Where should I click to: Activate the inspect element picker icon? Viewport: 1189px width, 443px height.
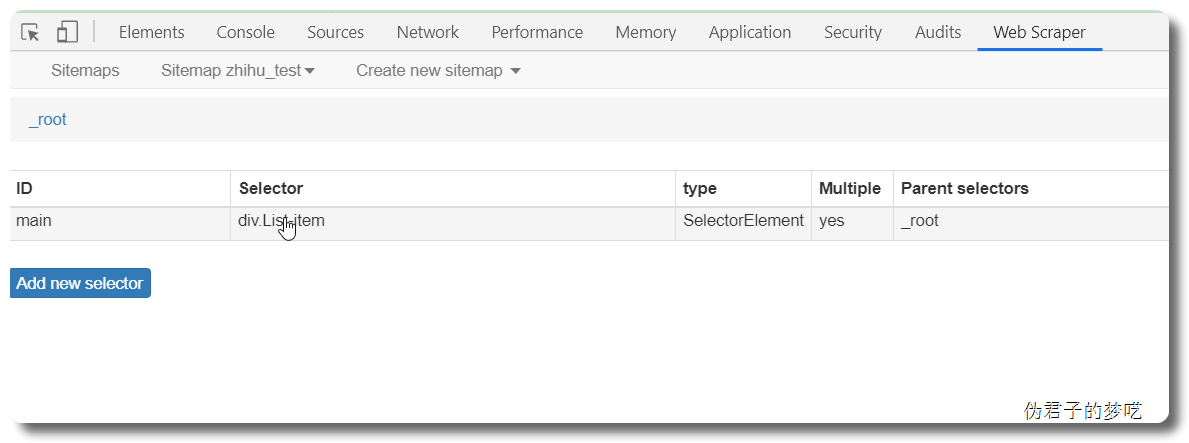(30, 32)
